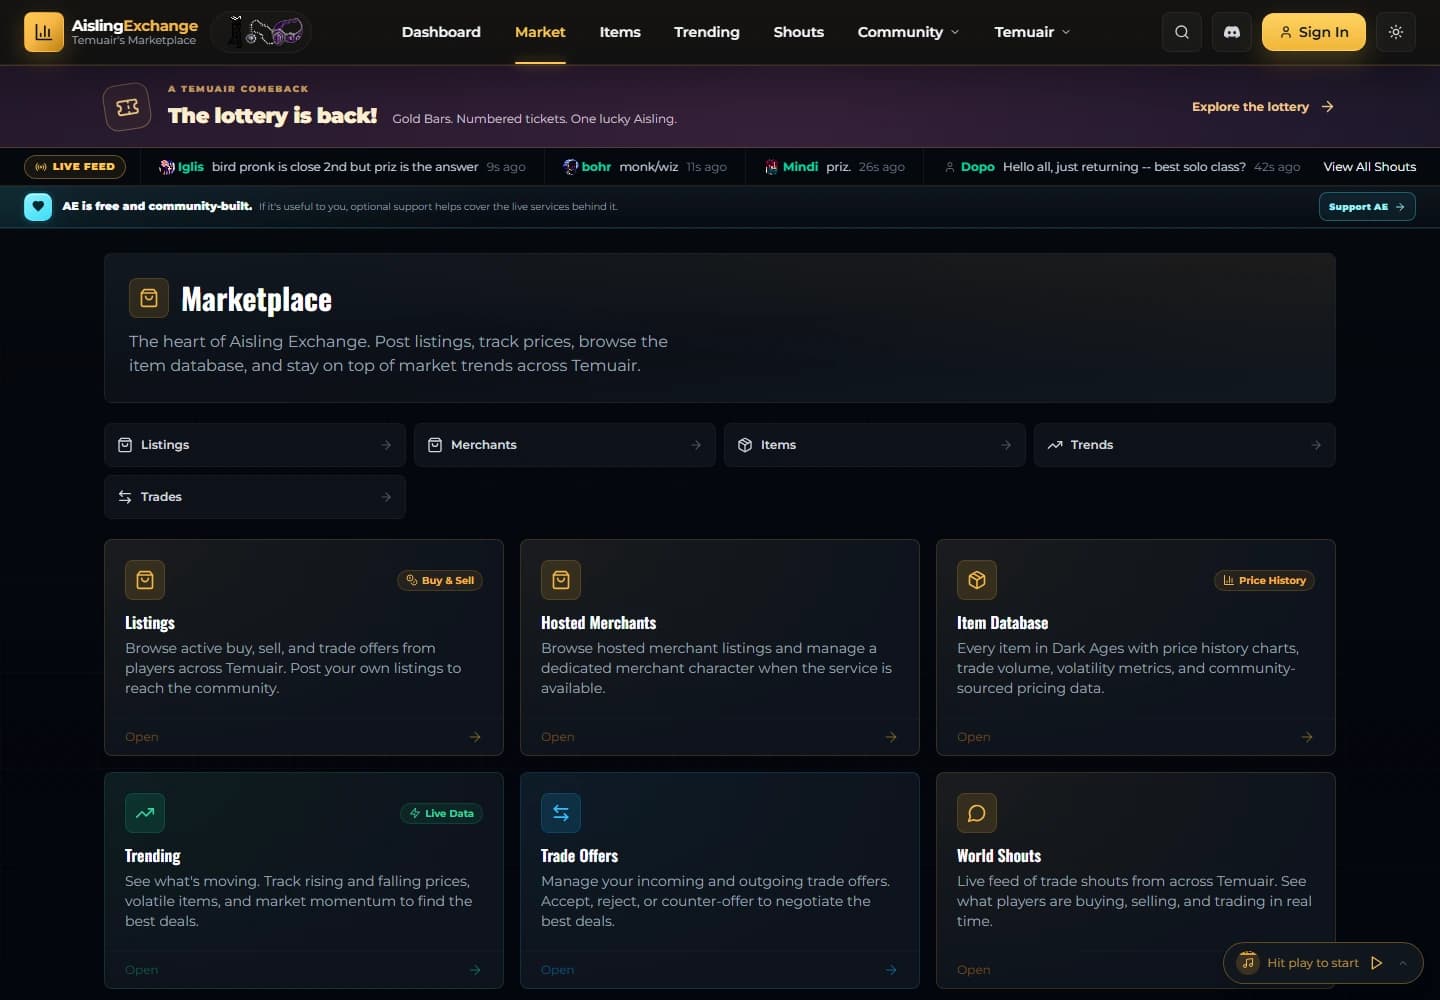
Task: Click the World Shouts speech bubble icon
Action: 977,813
